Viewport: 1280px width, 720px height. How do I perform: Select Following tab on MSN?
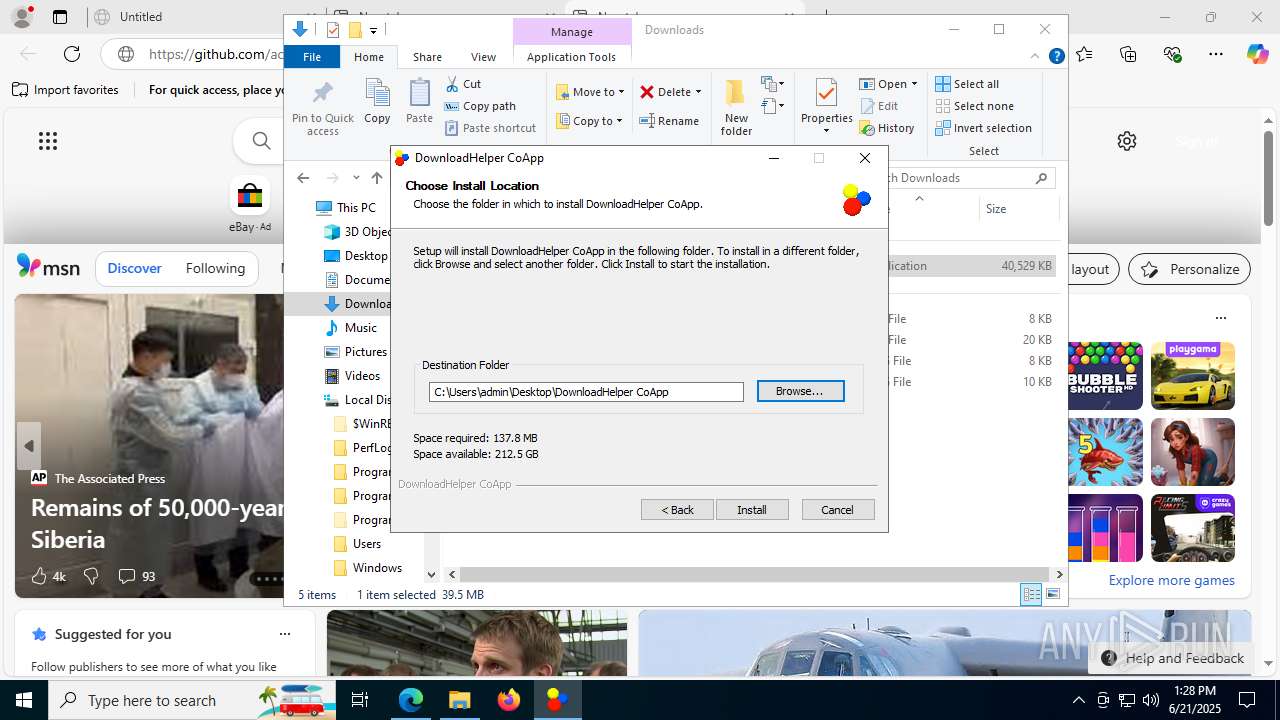click(215, 268)
